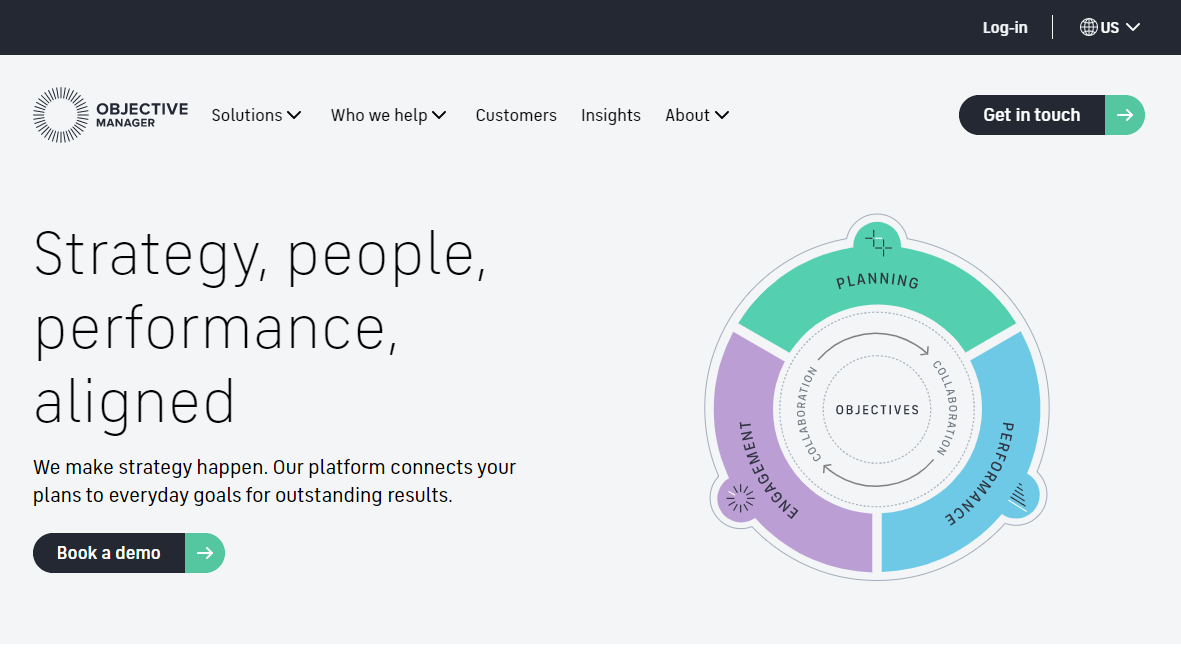Click the Log-in link

pyautogui.click(x=1005, y=27)
